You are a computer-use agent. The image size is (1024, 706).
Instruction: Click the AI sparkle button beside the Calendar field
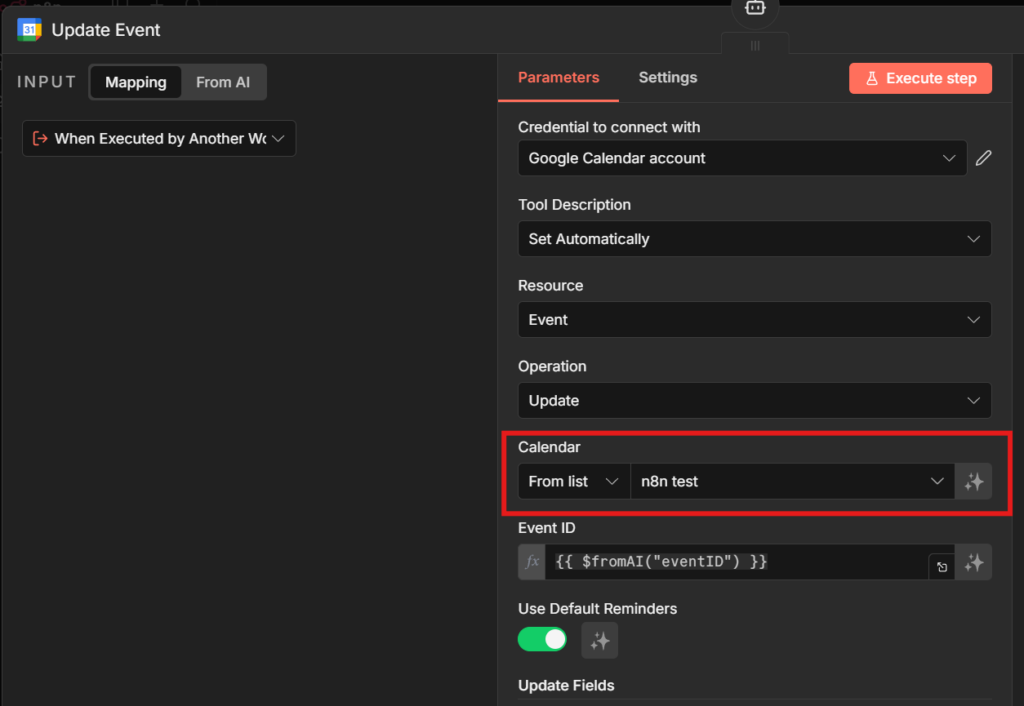[x=973, y=481]
